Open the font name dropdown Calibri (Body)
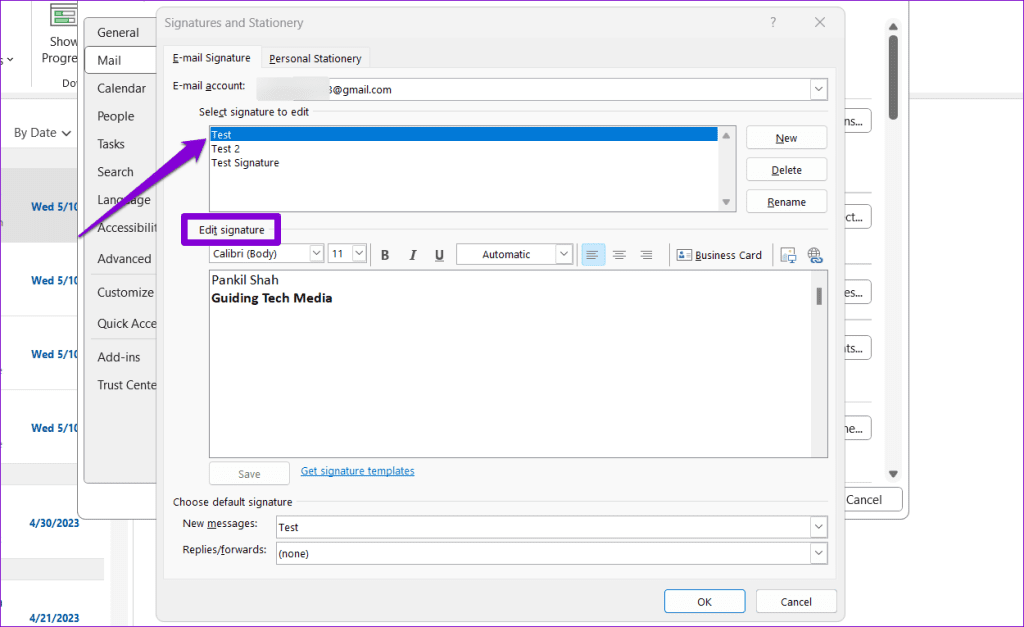 (316, 253)
